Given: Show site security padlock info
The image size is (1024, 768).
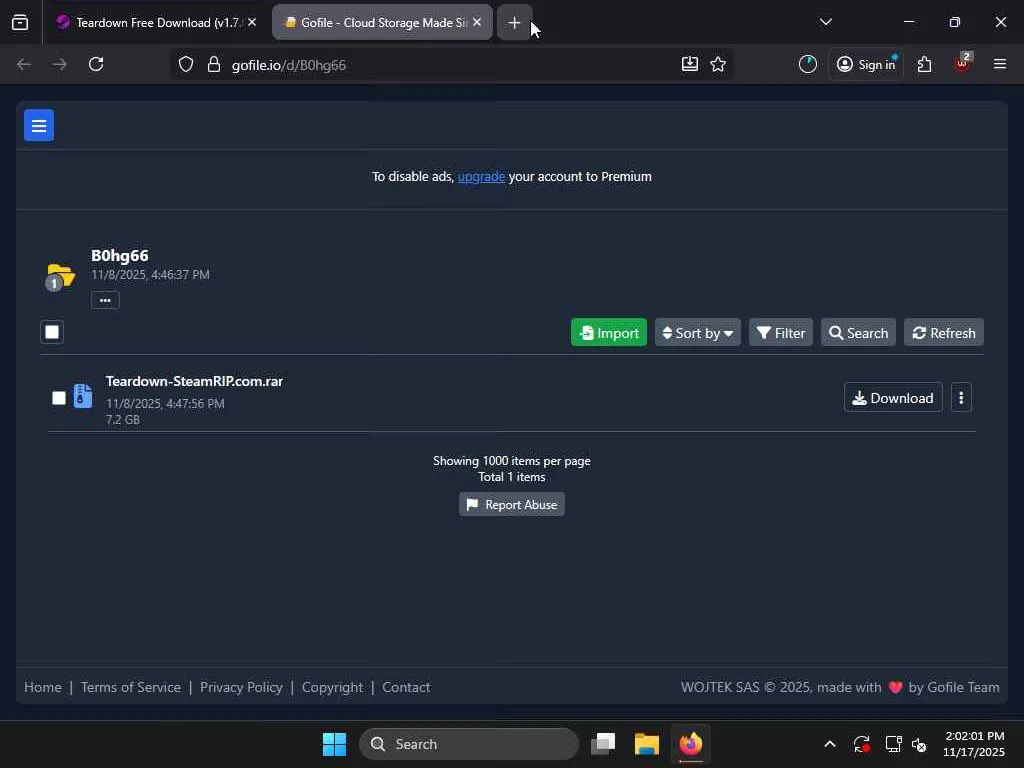Looking at the screenshot, I should (x=214, y=64).
